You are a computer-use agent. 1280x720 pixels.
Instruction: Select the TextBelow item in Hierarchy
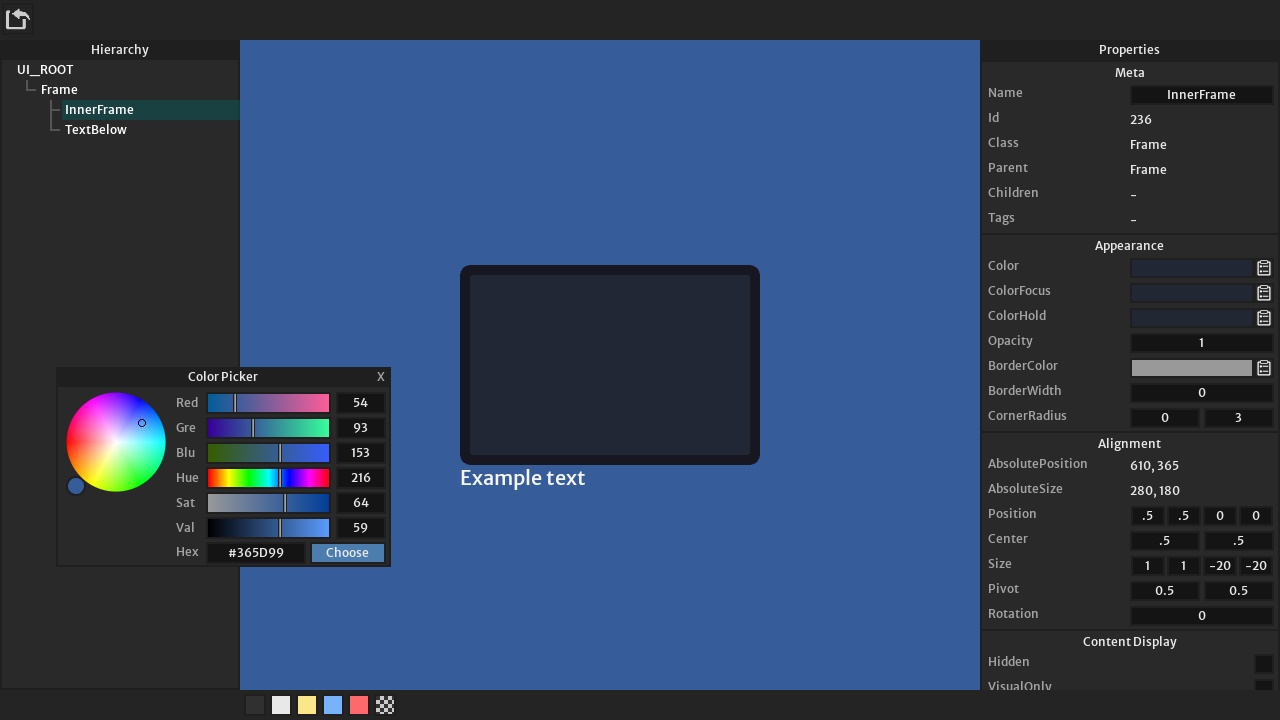pyautogui.click(x=96, y=130)
